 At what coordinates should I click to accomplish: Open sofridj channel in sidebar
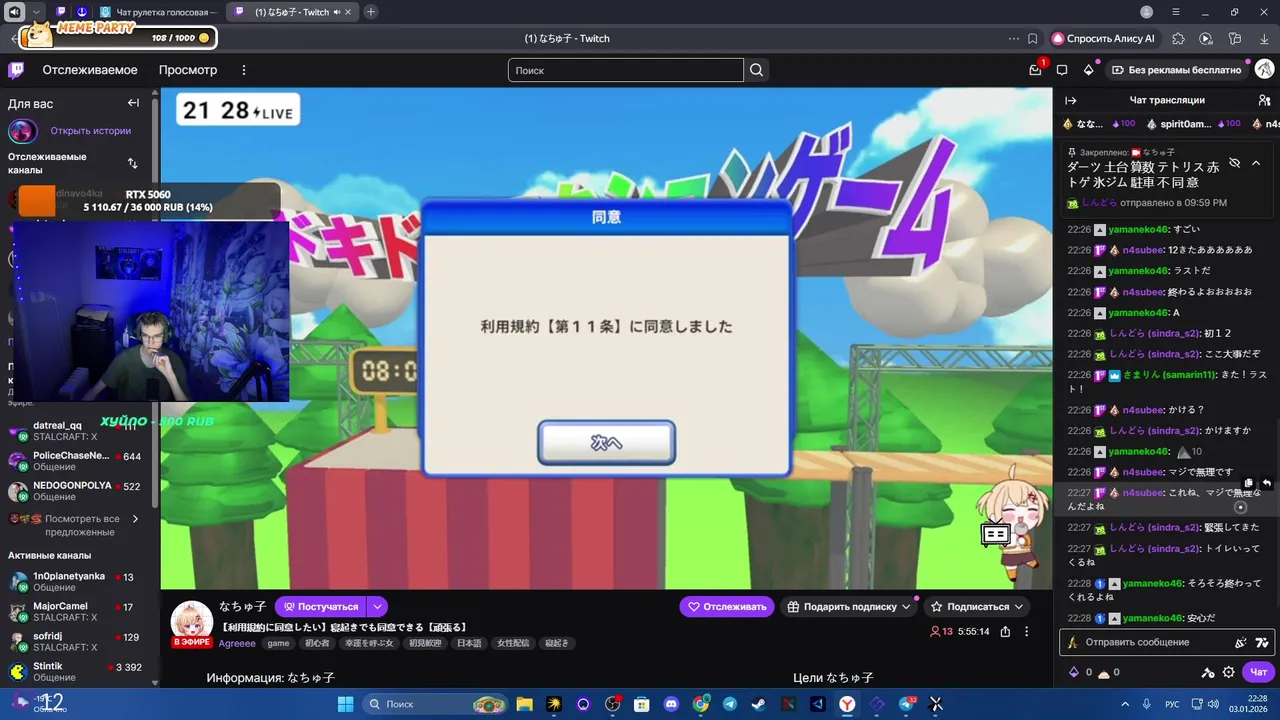click(76, 642)
